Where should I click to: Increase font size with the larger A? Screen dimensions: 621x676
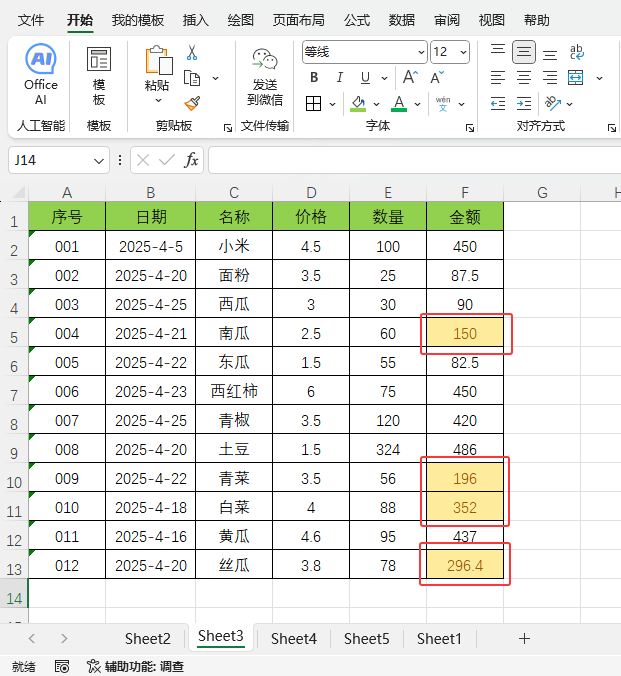point(410,77)
